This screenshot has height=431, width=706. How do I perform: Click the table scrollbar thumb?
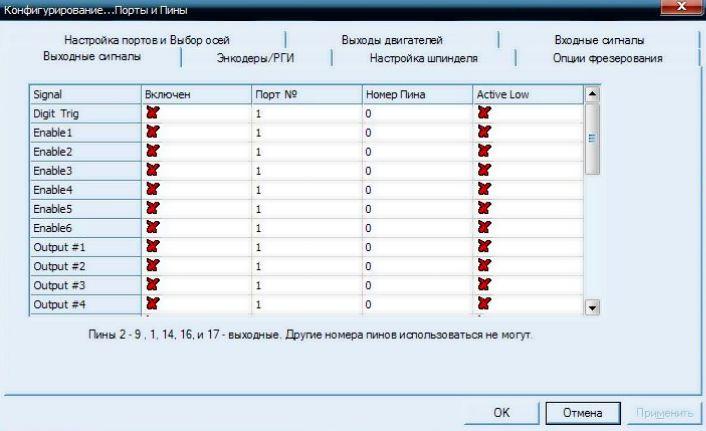pos(592,140)
